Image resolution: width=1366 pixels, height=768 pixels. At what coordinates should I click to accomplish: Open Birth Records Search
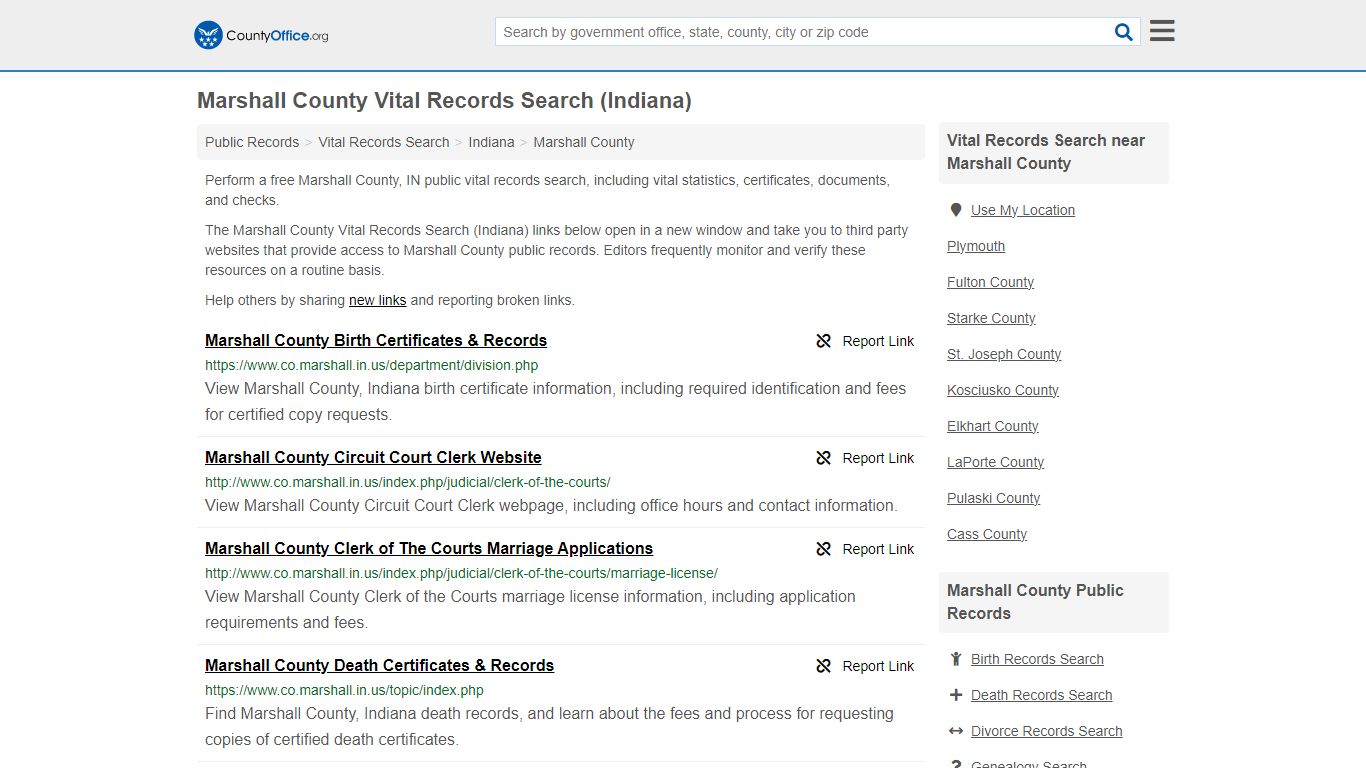pyautogui.click(x=1037, y=659)
